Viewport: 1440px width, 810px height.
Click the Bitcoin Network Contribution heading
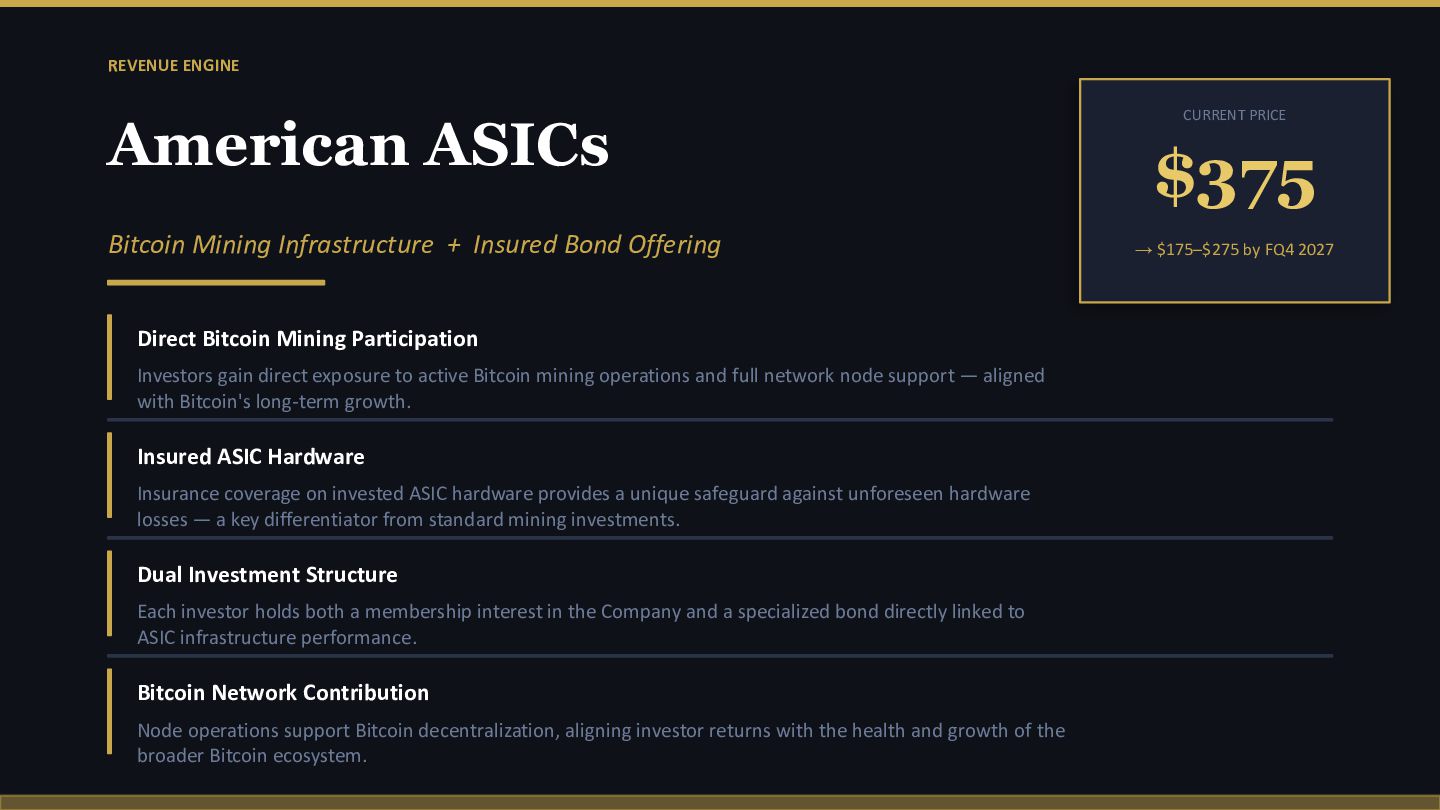pyautogui.click(x=283, y=693)
